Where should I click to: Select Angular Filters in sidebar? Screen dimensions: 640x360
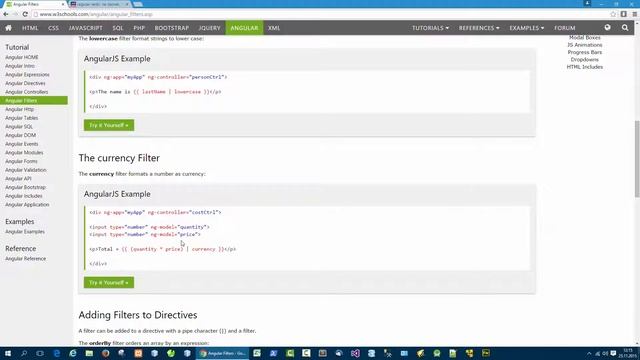click(x=34, y=100)
